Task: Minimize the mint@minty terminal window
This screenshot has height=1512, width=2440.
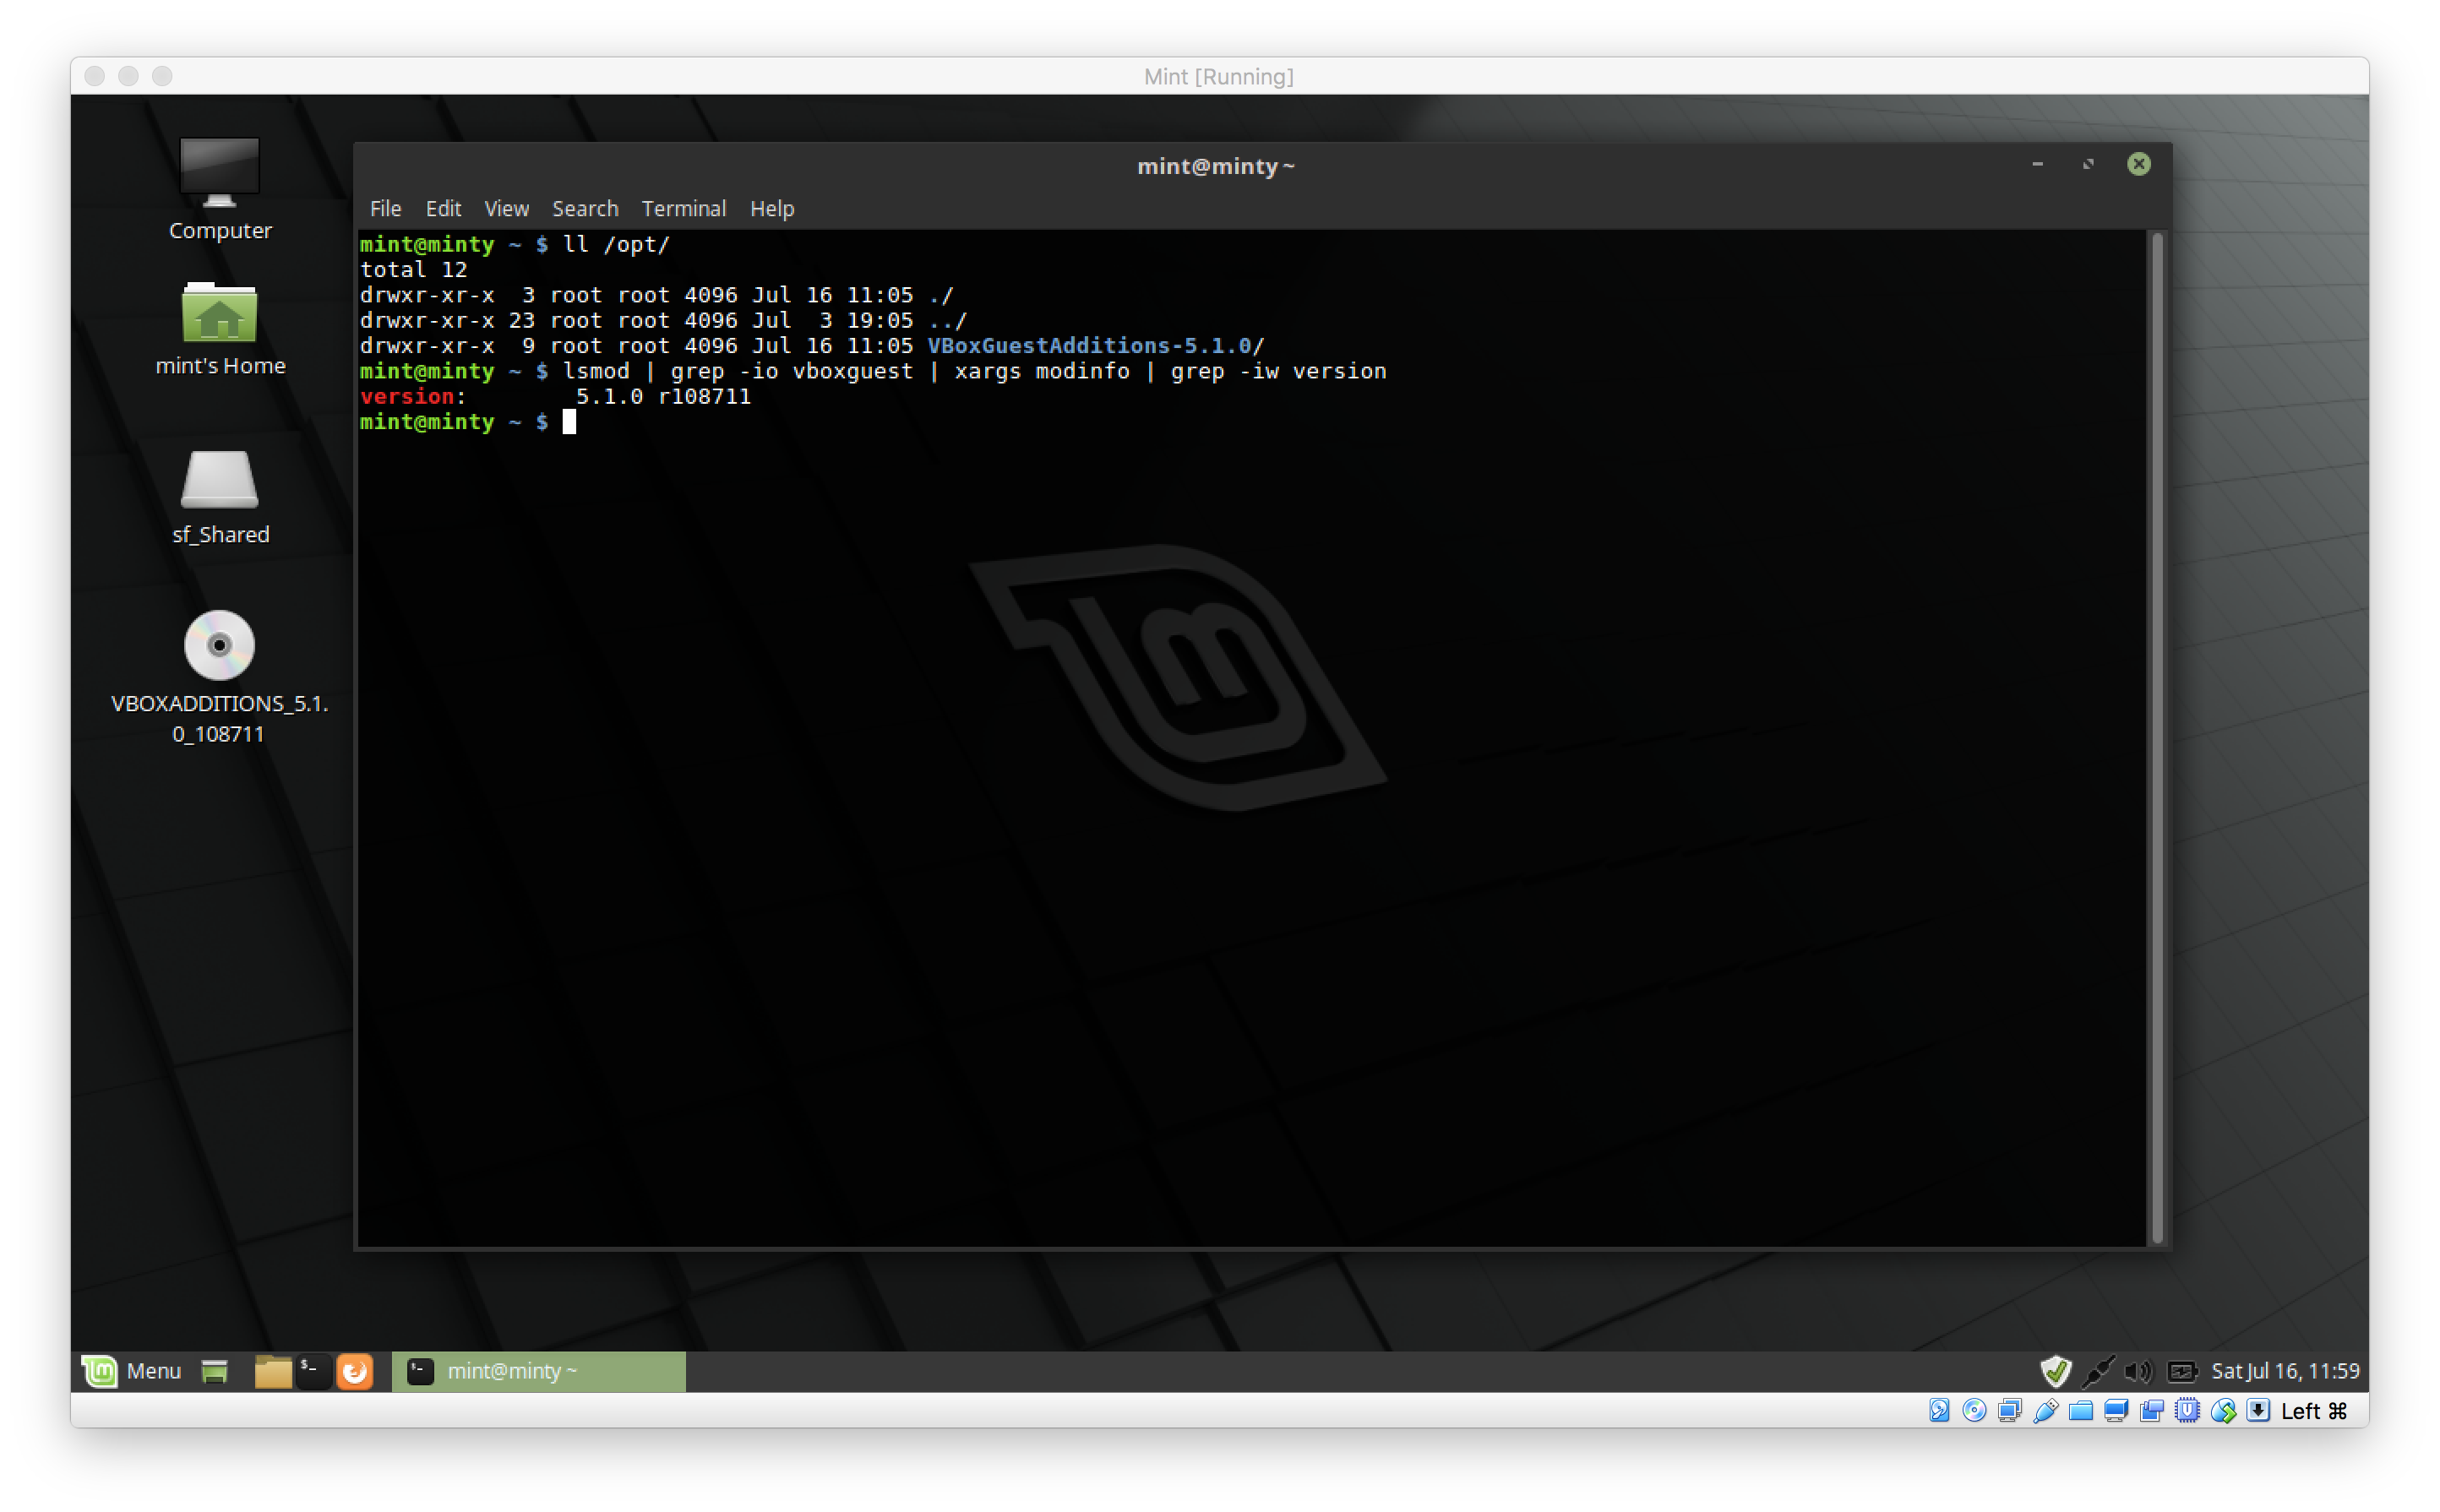Action: tap(2037, 164)
